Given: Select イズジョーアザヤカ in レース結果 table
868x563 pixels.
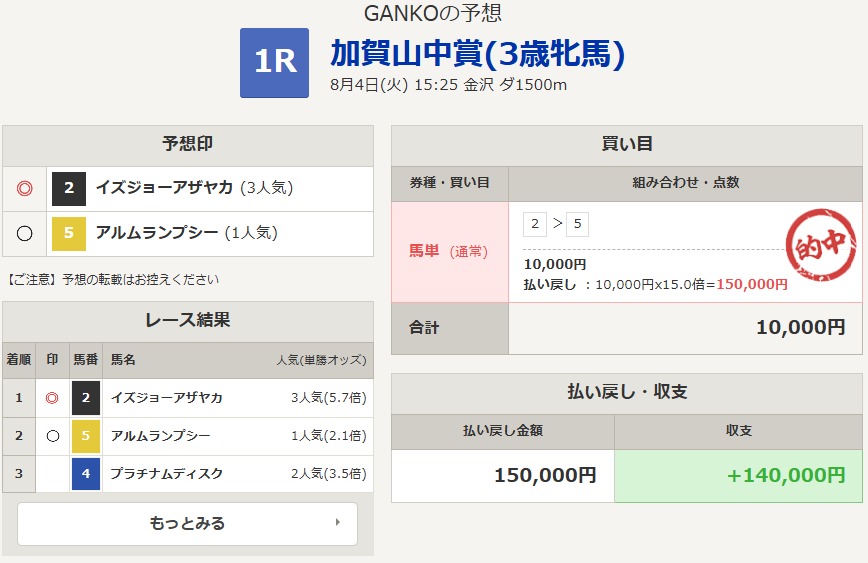Looking at the screenshot, I should [x=167, y=398].
